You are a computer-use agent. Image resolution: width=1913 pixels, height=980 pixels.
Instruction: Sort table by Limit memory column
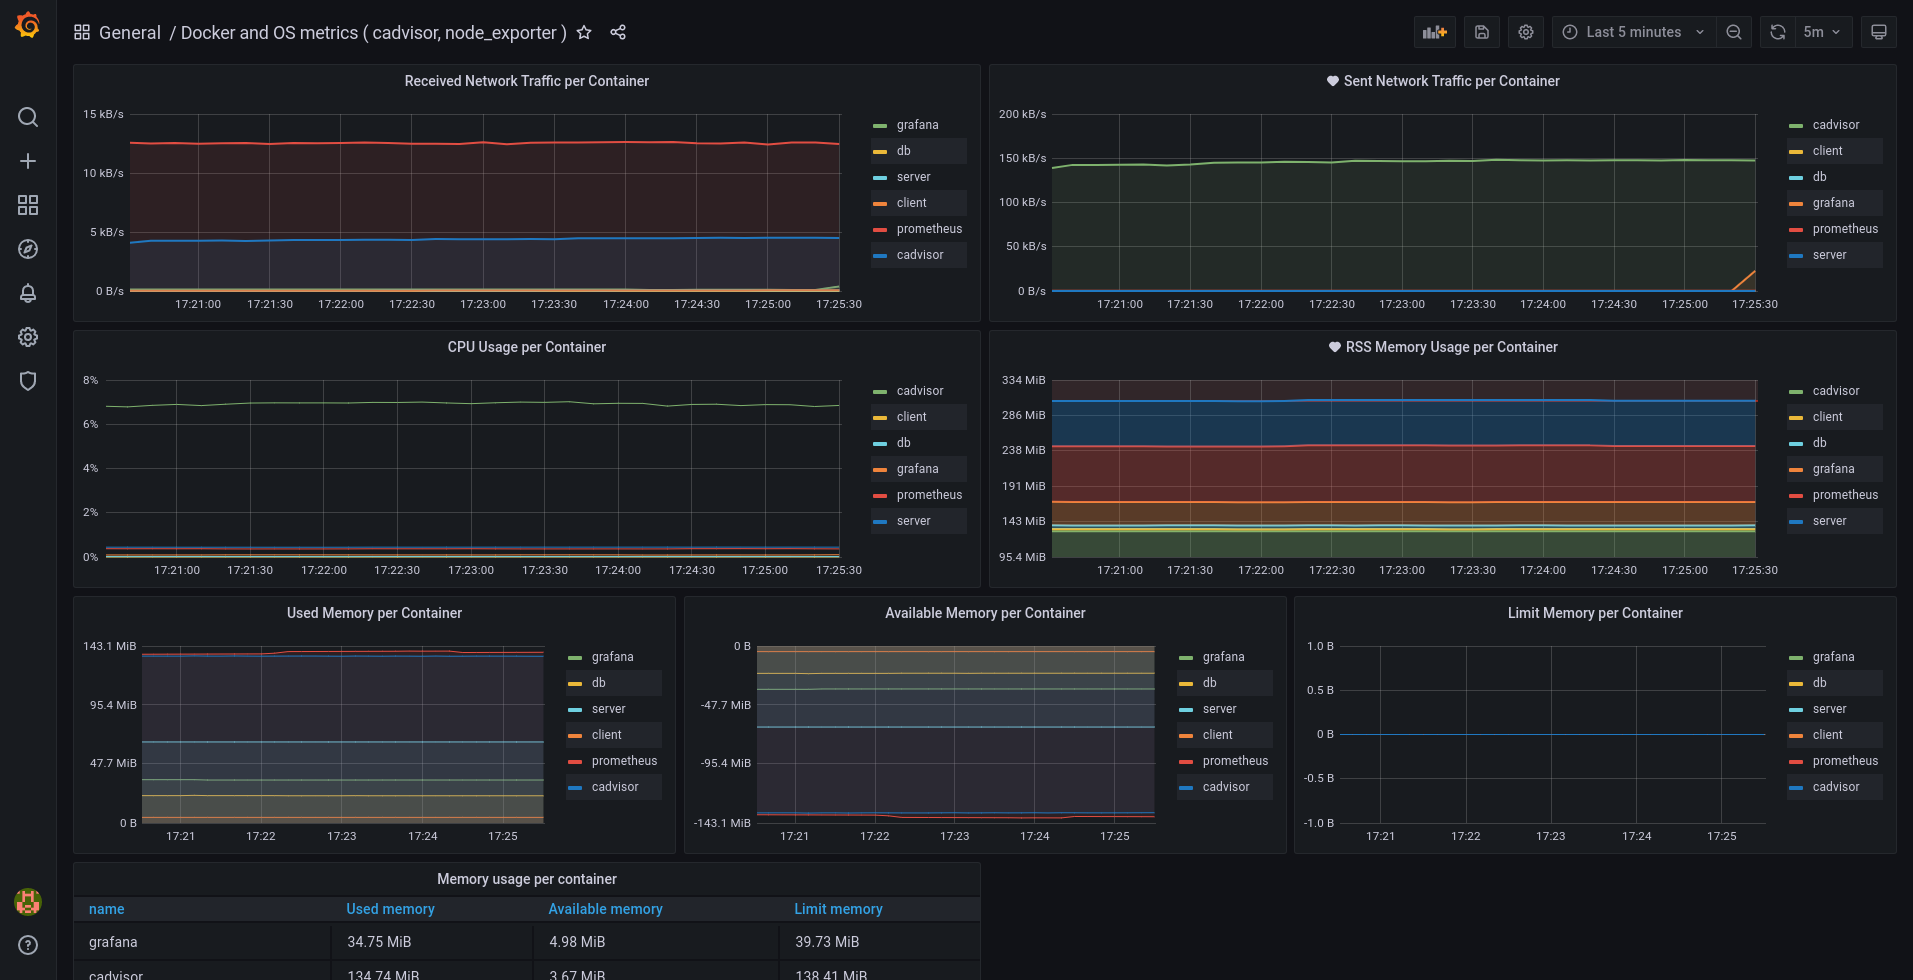pos(838,909)
